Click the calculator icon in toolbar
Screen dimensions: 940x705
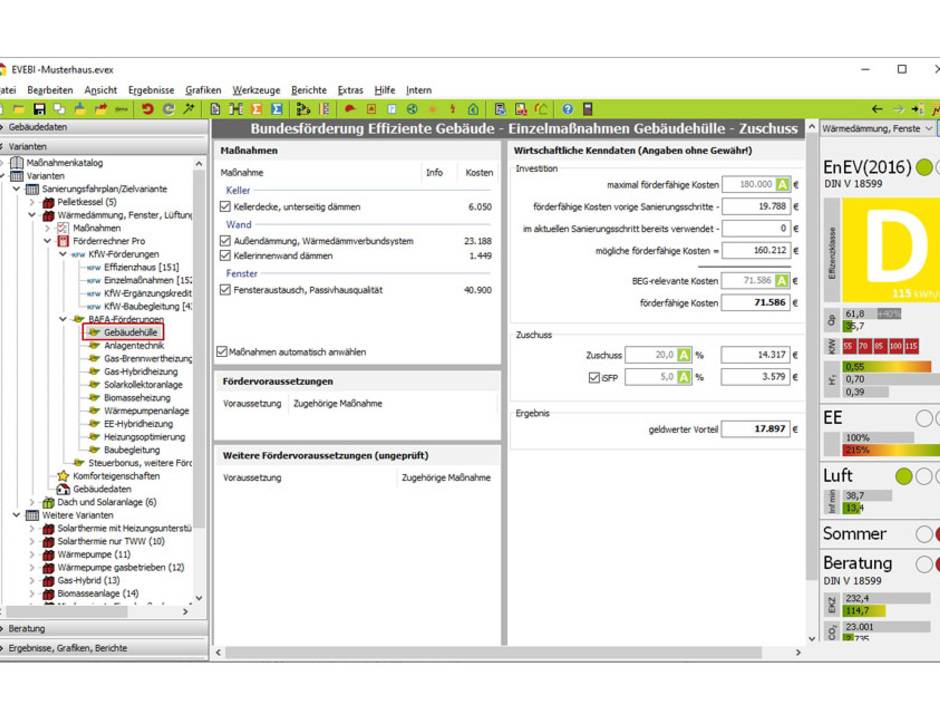pyautogui.click(x=588, y=109)
